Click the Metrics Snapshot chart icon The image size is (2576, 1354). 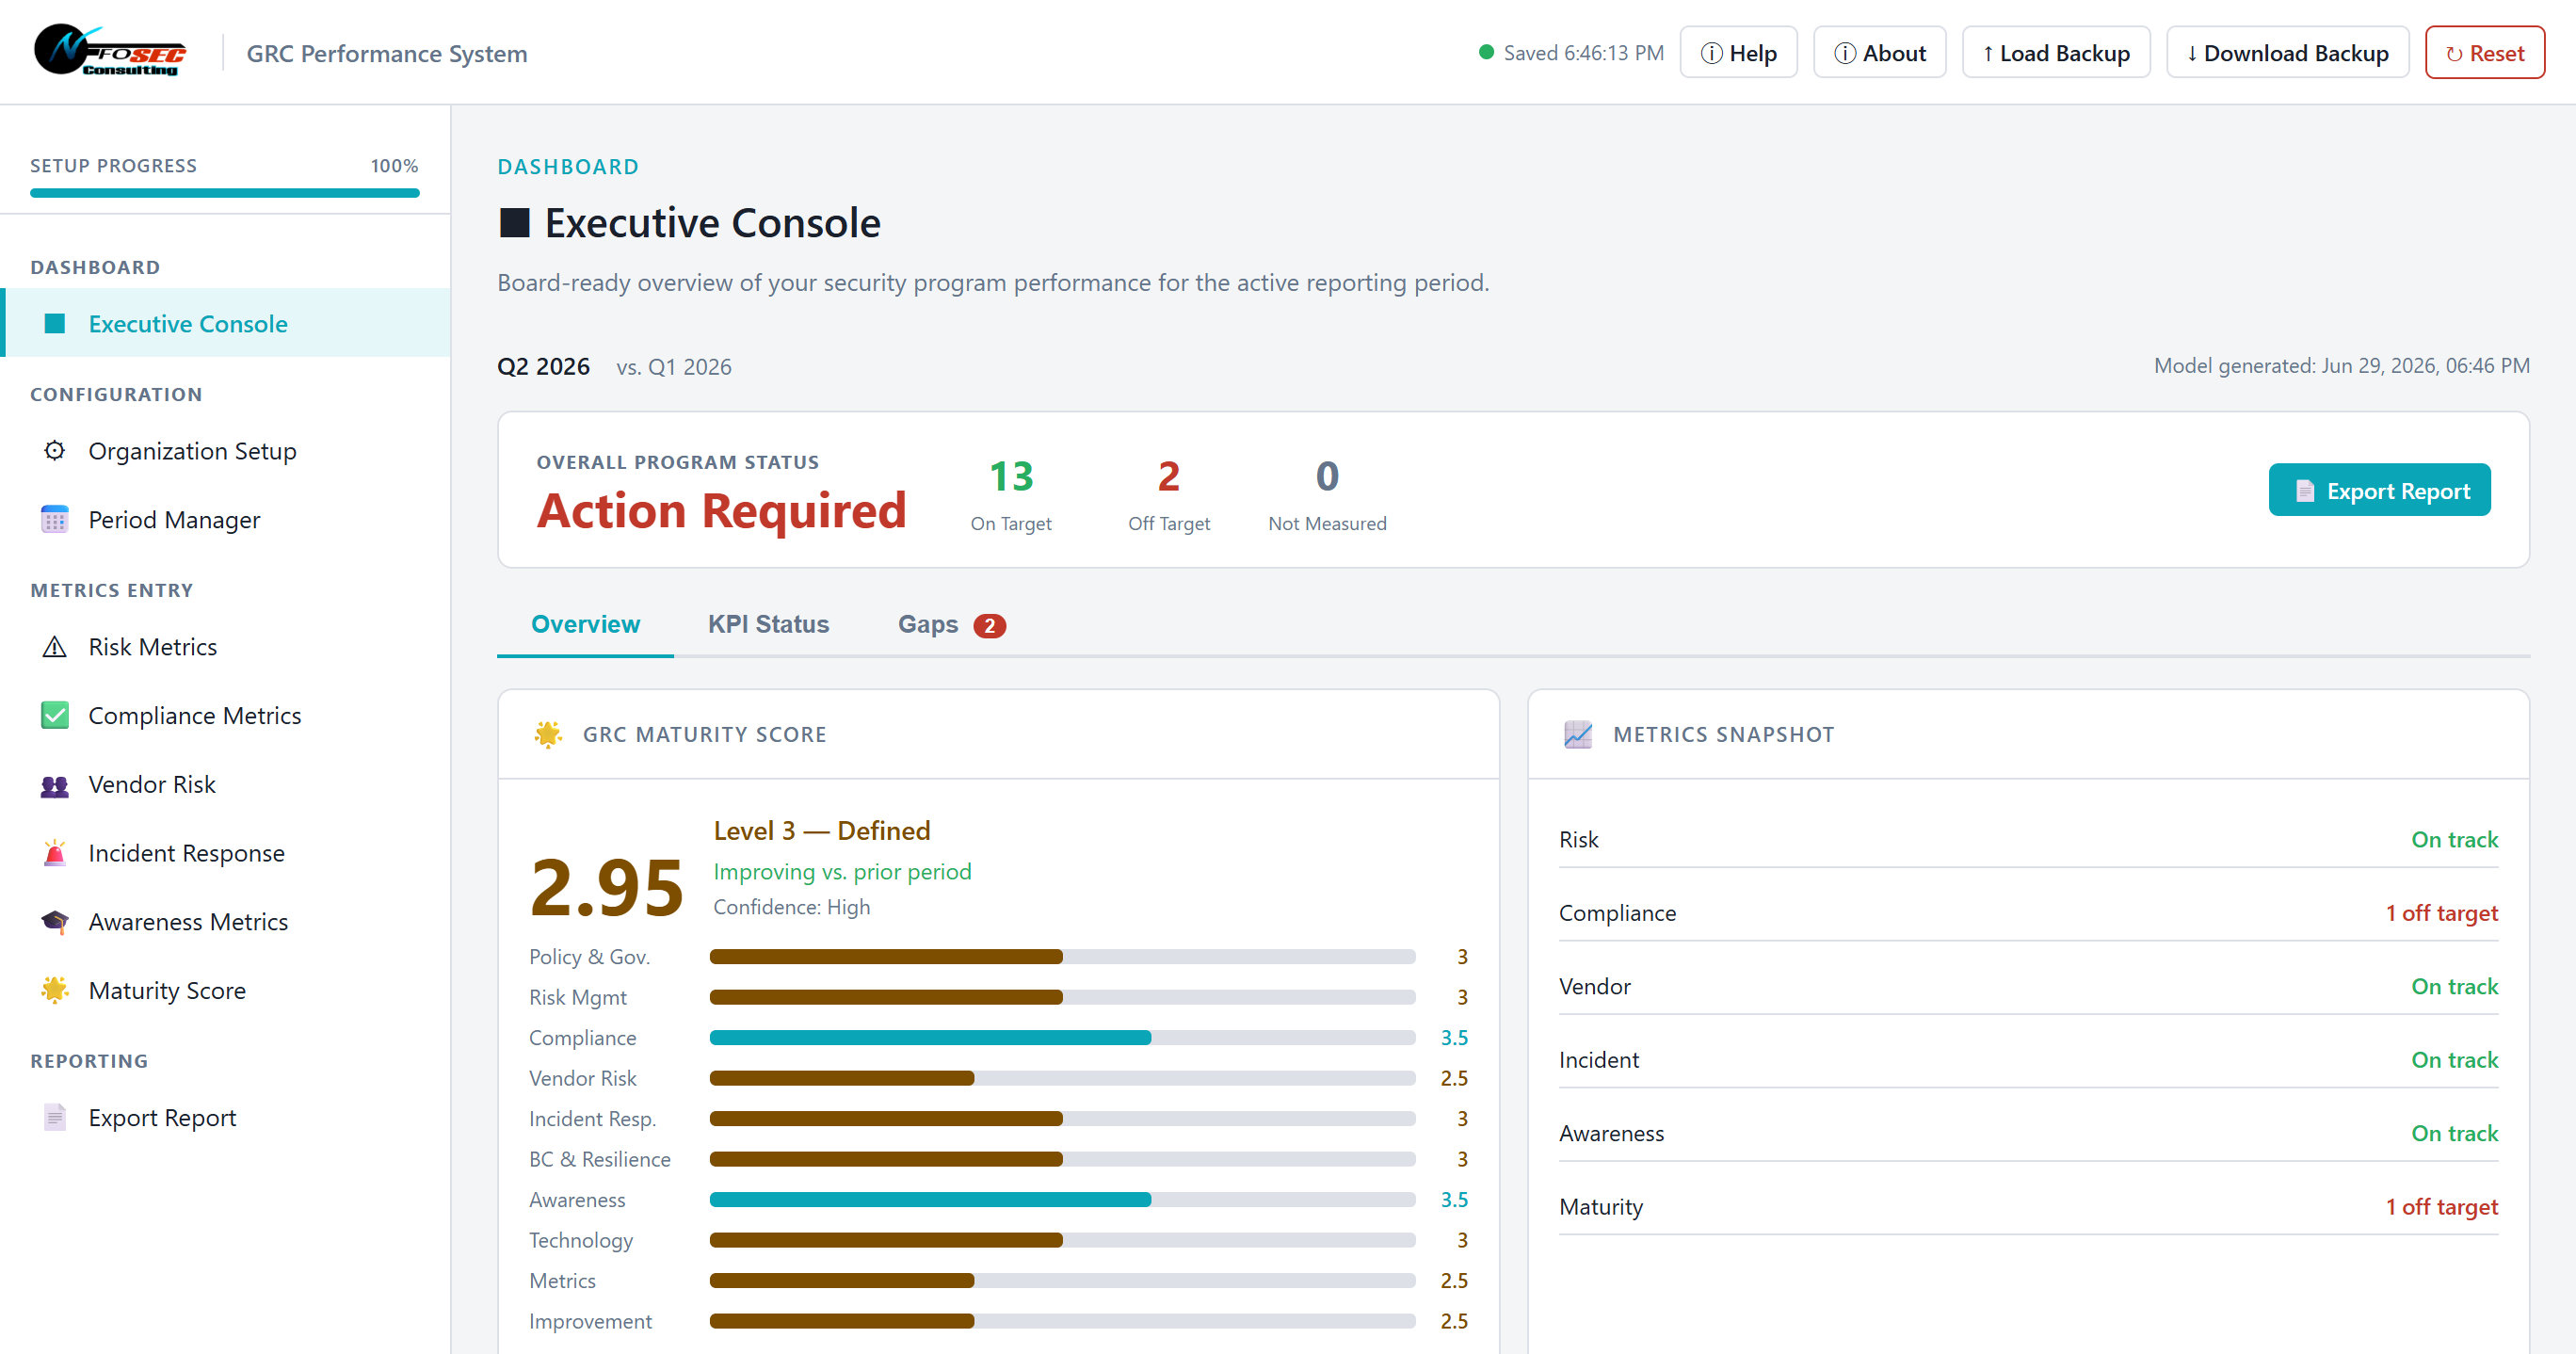(x=1578, y=734)
